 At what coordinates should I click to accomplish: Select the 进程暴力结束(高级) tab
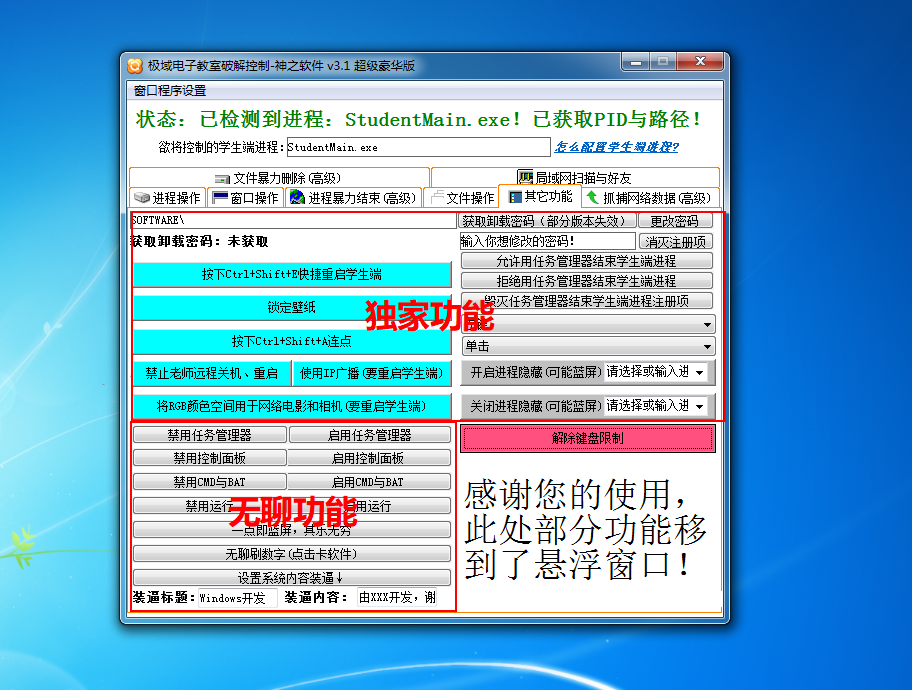(x=353, y=198)
